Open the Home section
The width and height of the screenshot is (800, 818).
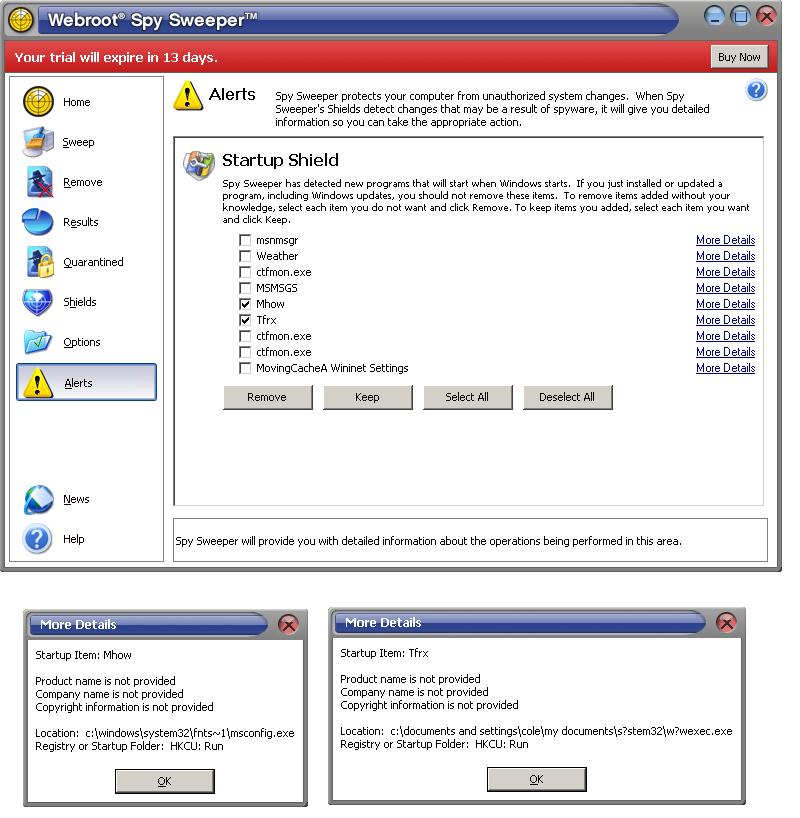tap(77, 102)
